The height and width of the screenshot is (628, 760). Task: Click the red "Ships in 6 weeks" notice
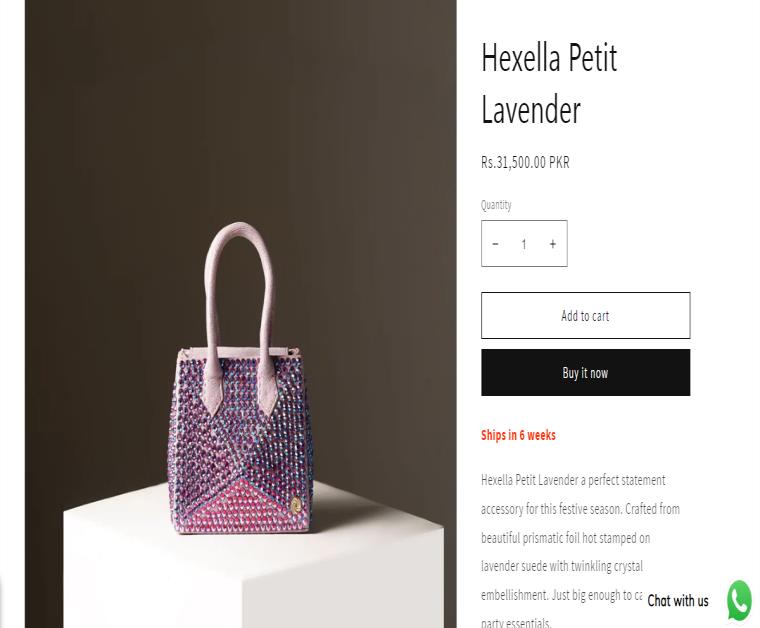[518, 435]
